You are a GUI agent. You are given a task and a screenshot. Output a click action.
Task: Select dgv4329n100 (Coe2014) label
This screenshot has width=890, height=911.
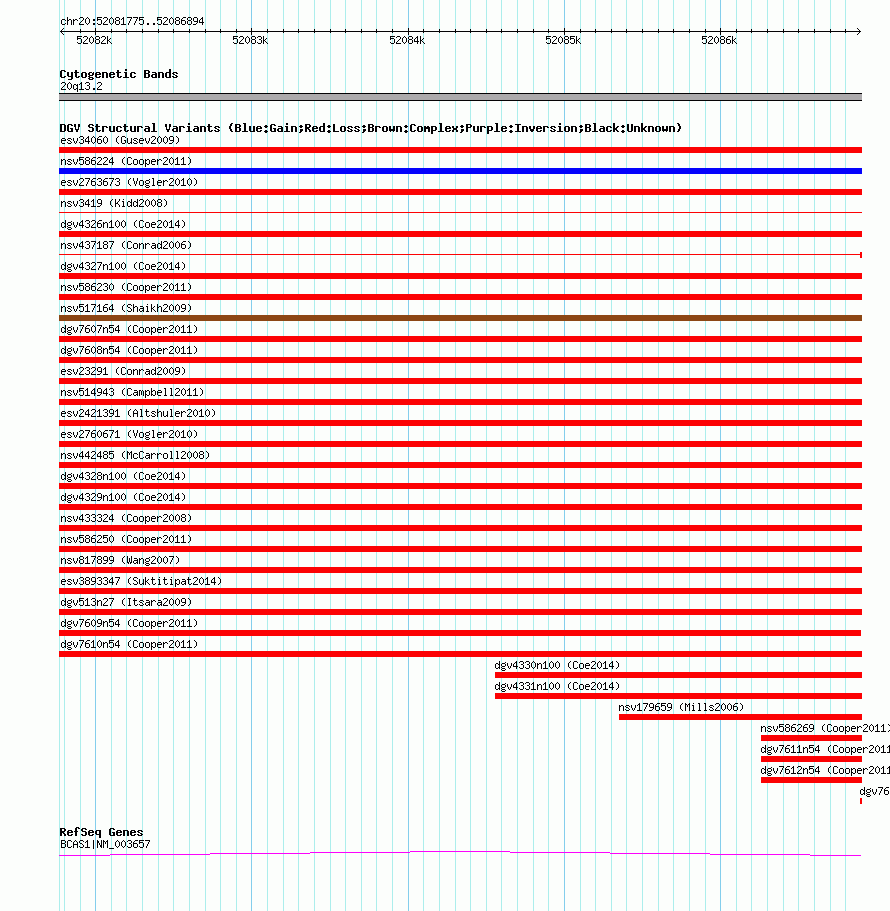(123, 496)
